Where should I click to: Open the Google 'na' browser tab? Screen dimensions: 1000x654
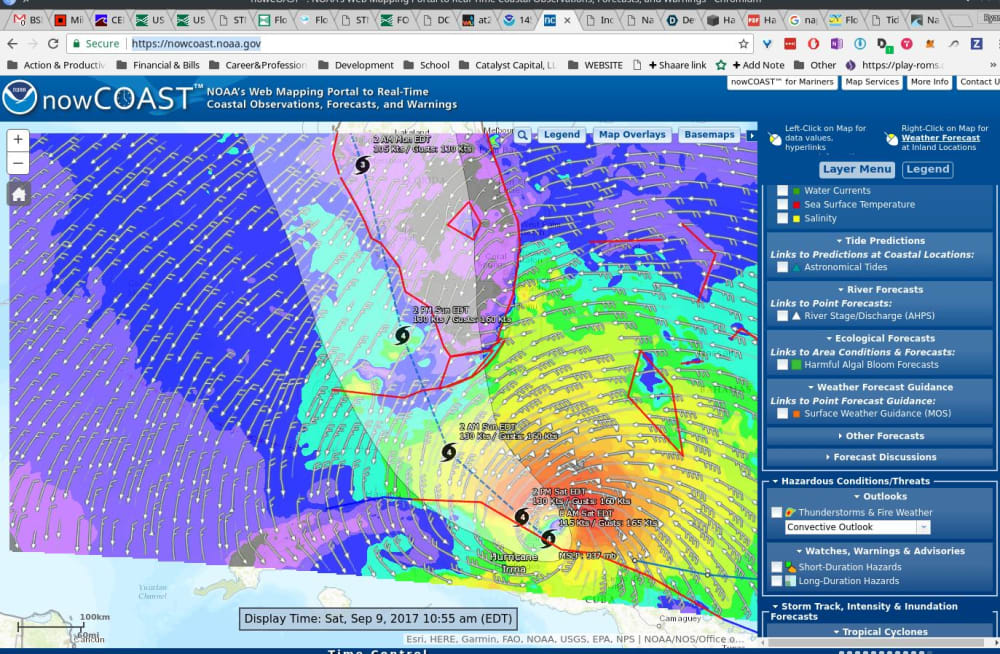tap(804, 20)
